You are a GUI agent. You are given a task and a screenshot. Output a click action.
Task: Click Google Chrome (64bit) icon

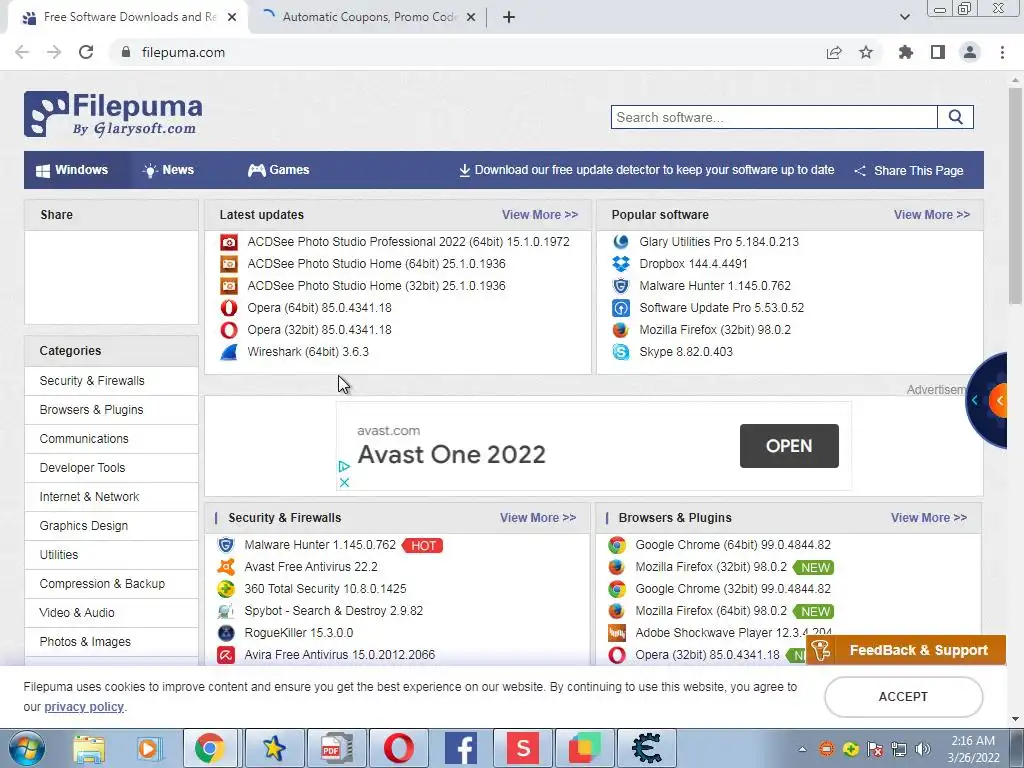click(616, 545)
